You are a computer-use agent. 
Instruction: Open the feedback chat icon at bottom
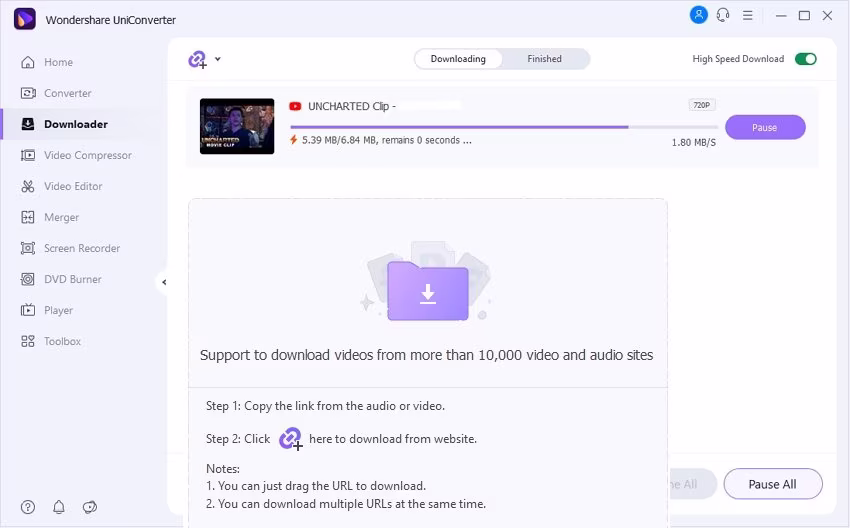[89, 507]
